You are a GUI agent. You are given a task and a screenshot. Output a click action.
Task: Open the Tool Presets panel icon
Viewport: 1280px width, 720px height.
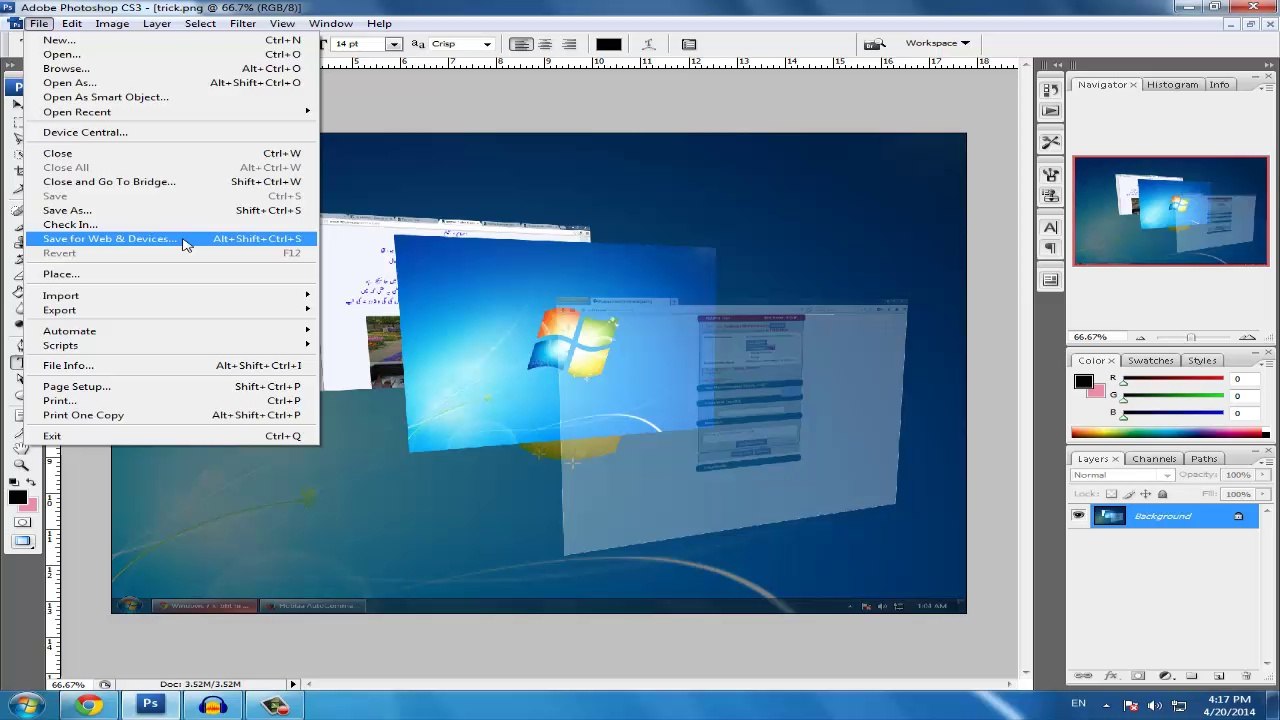(1050, 143)
